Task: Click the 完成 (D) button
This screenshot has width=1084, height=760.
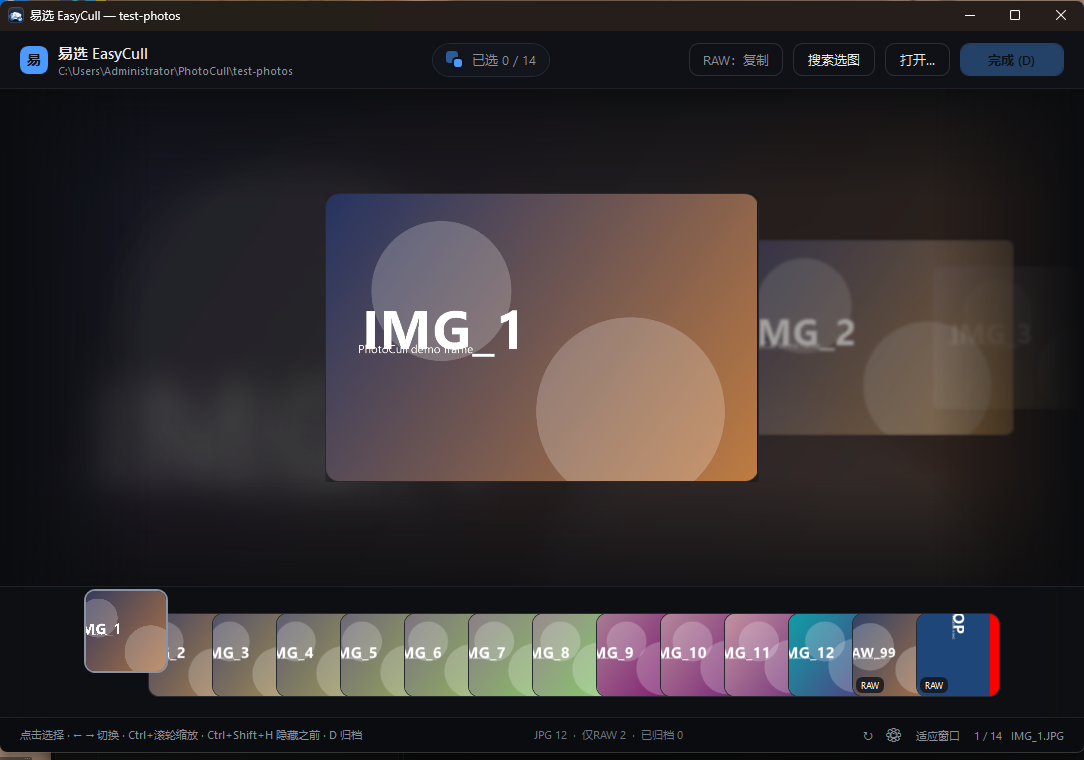Action: click(1011, 60)
